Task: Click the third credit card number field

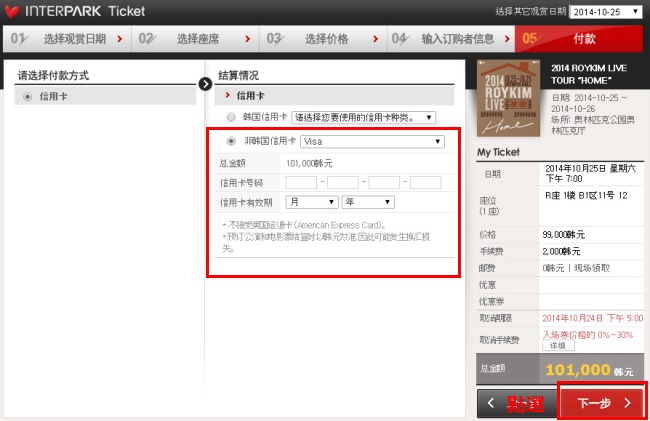Action: click(x=384, y=182)
